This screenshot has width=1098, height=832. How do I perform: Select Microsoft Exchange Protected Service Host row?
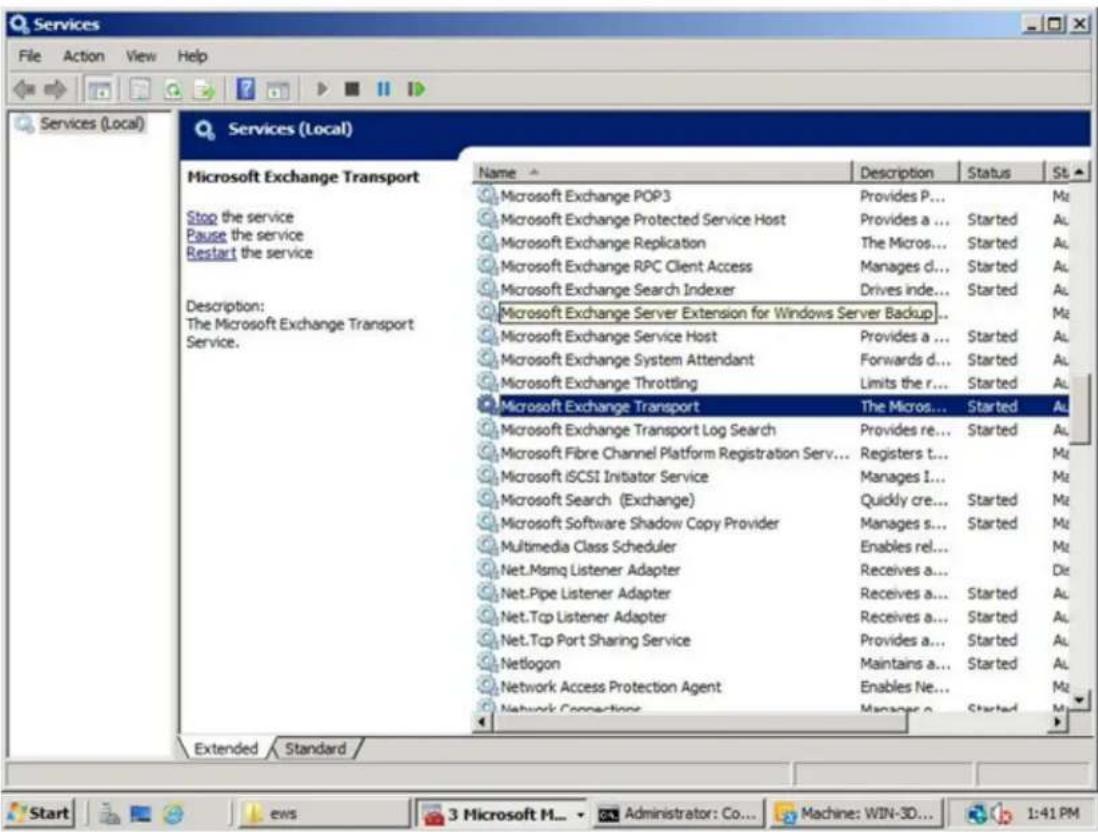point(772,219)
